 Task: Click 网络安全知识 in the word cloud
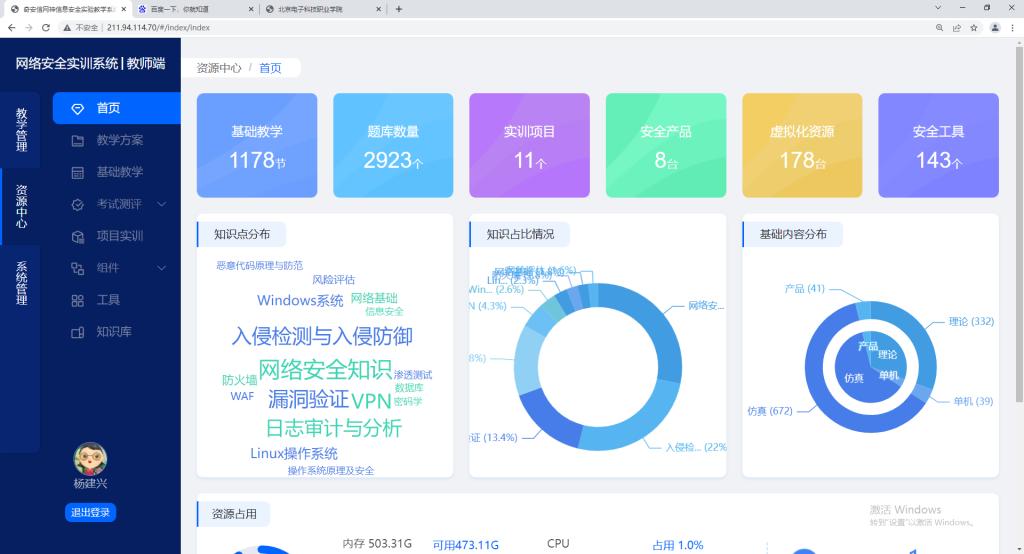(325, 370)
